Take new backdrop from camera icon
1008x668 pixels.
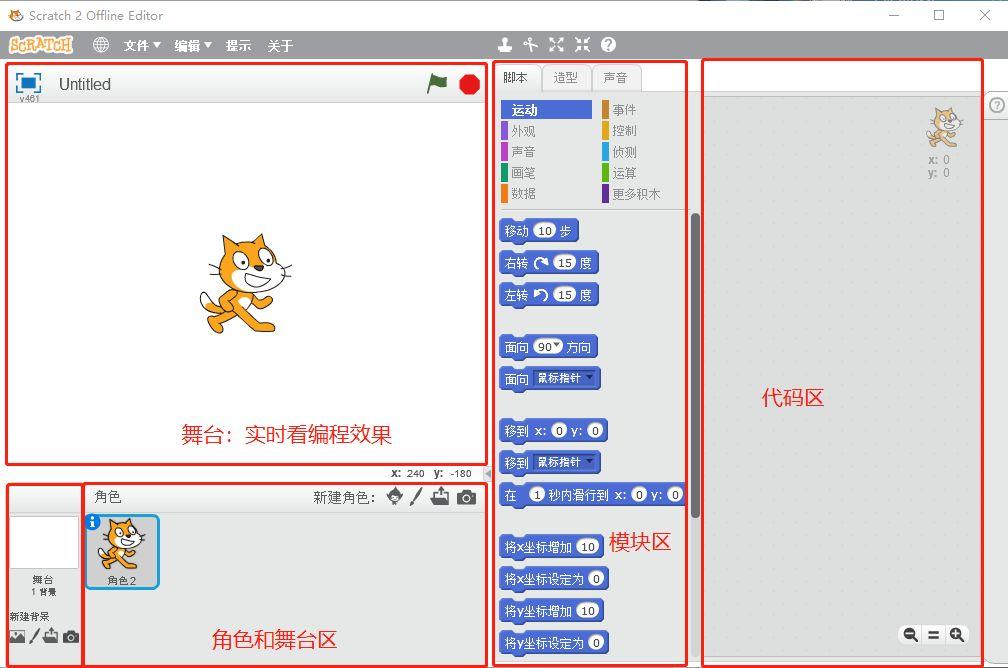pos(71,637)
